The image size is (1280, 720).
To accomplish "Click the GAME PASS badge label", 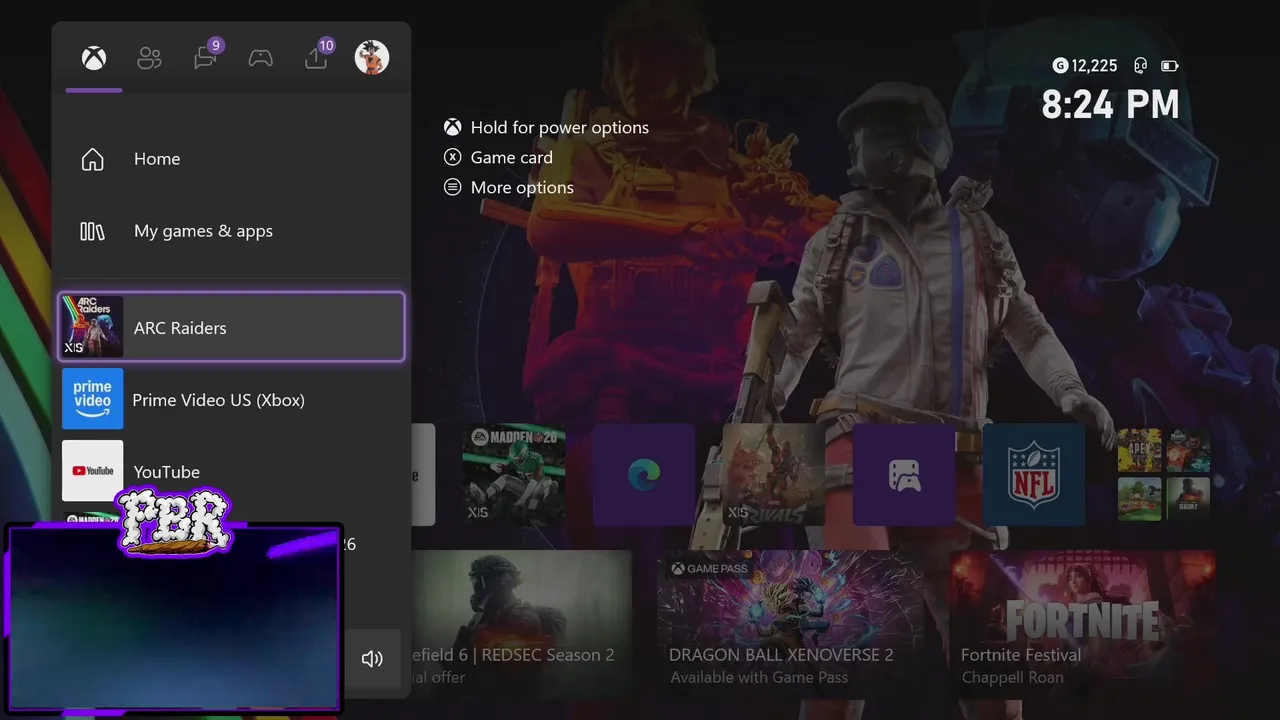I will click(710, 568).
